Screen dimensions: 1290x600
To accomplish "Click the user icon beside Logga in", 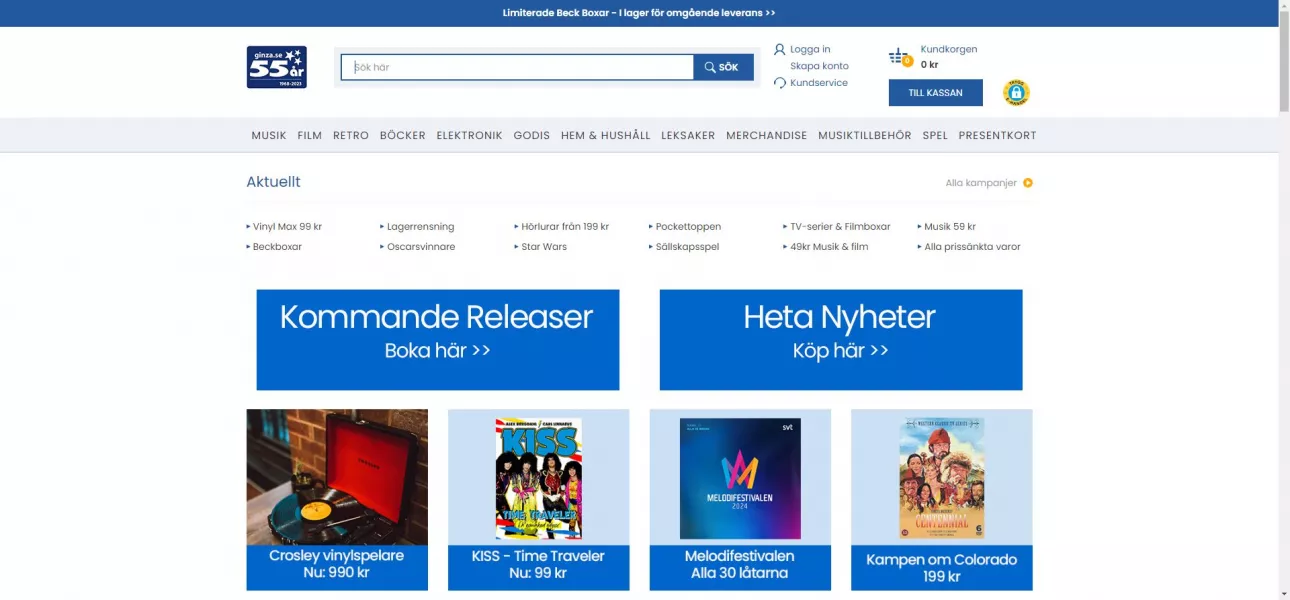I will (780, 49).
